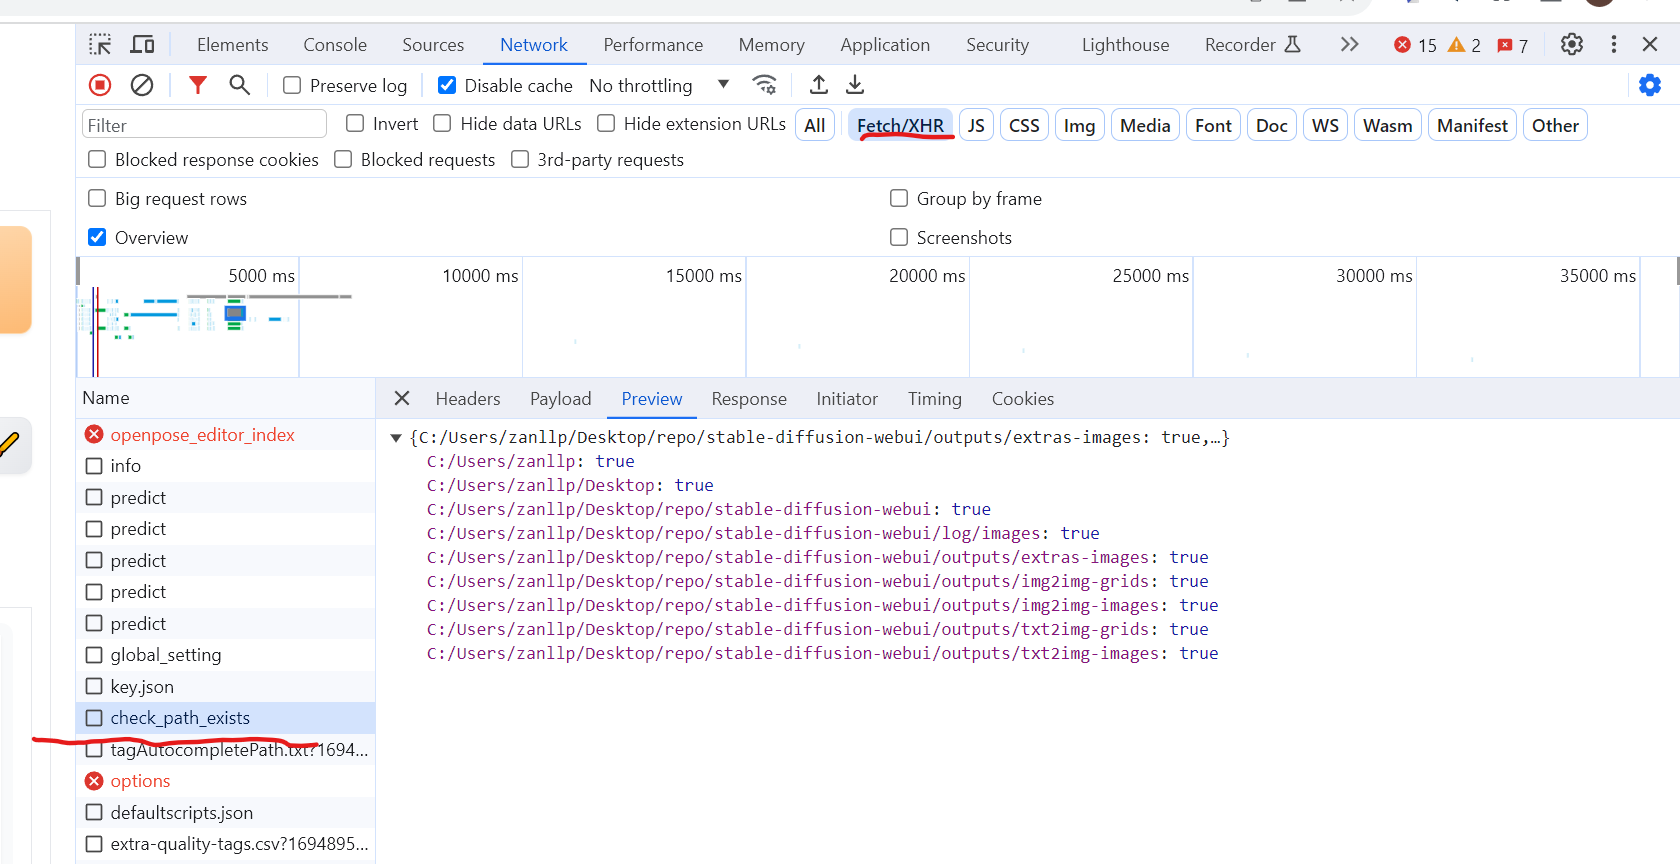Open Network settings blue gear

pyautogui.click(x=1650, y=85)
